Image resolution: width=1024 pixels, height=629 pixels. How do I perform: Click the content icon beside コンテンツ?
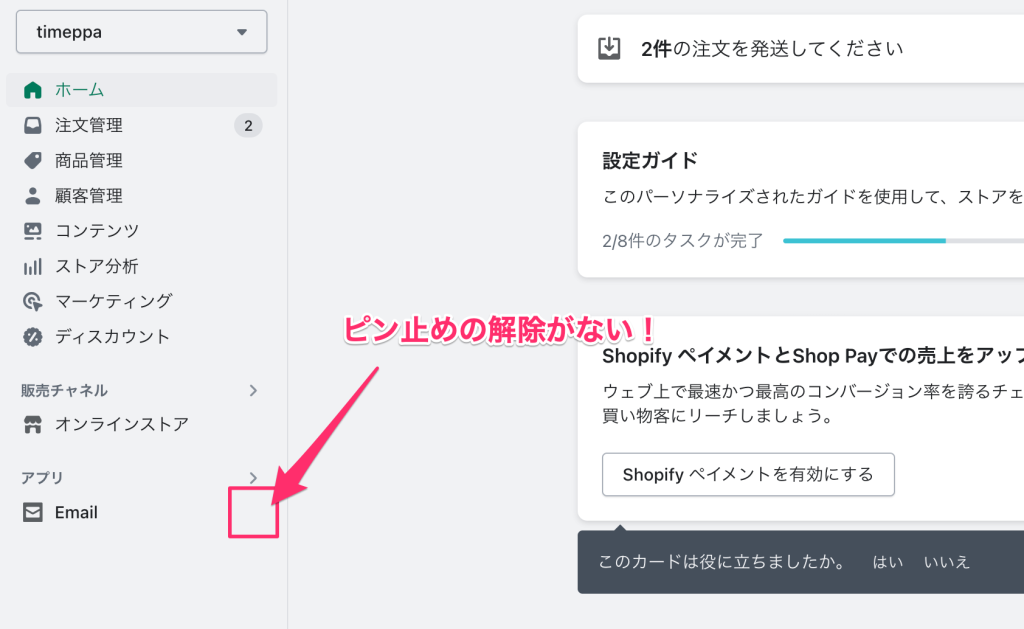click(32, 231)
